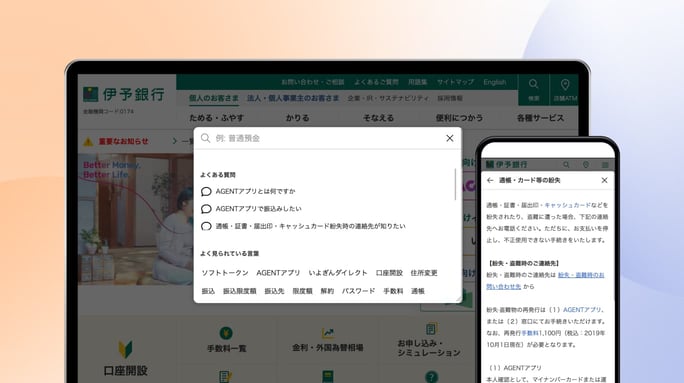Click the Better Money, Better Life banner image
This screenshot has width=684, height=383.
click(x=136, y=219)
